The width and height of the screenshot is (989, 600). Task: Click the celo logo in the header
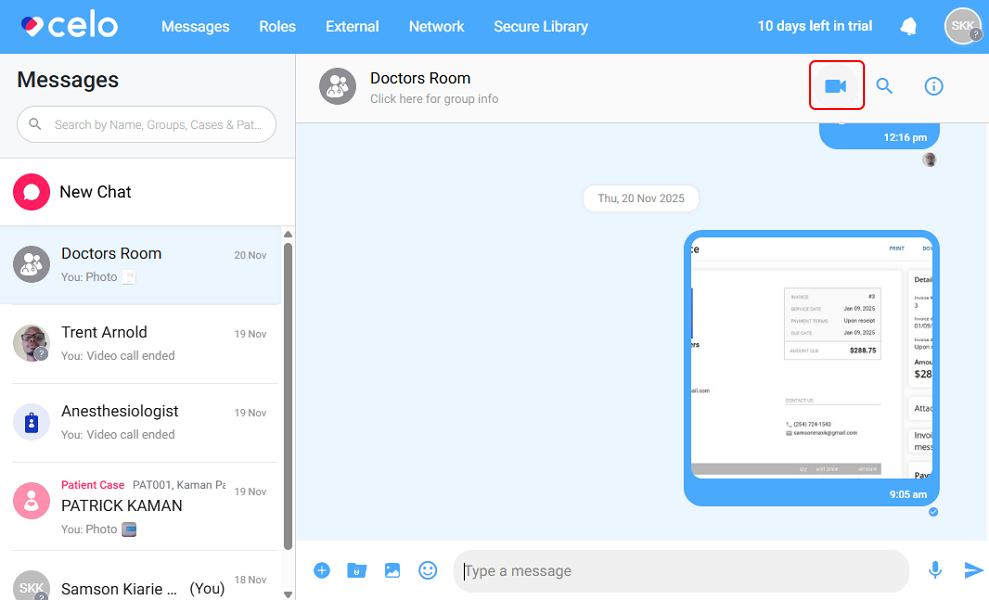67,26
